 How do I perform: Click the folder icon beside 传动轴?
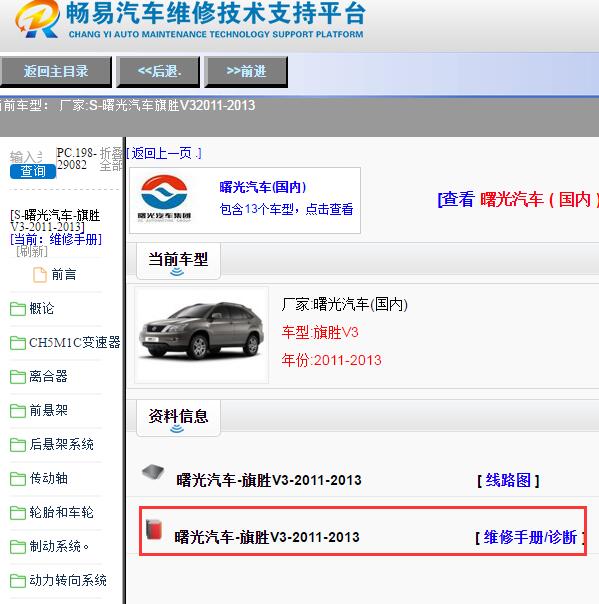point(18,478)
